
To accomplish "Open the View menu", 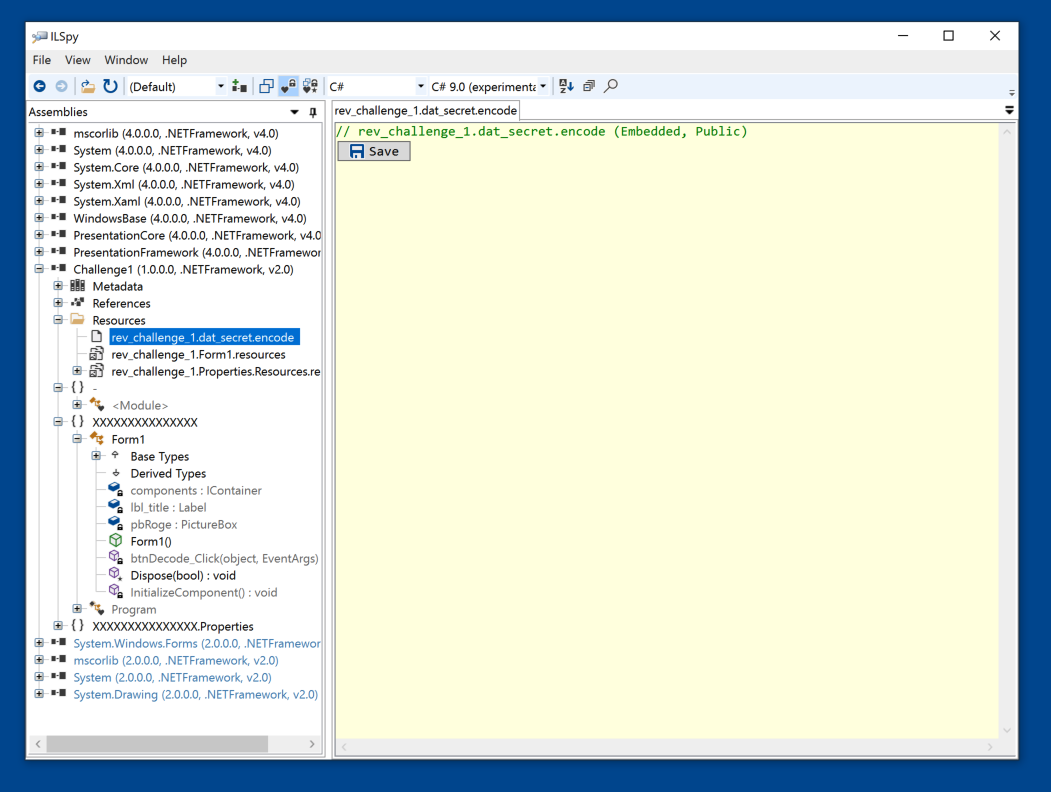I will pos(77,60).
